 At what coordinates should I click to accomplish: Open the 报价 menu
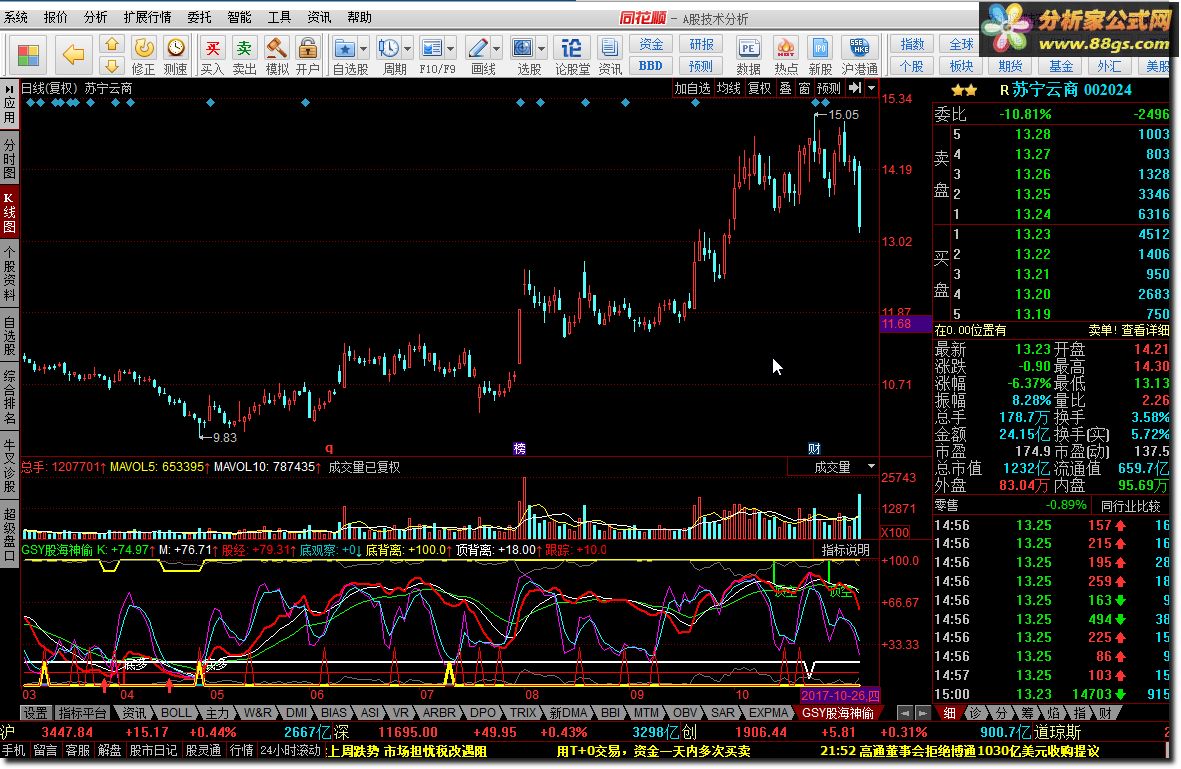click(56, 17)
